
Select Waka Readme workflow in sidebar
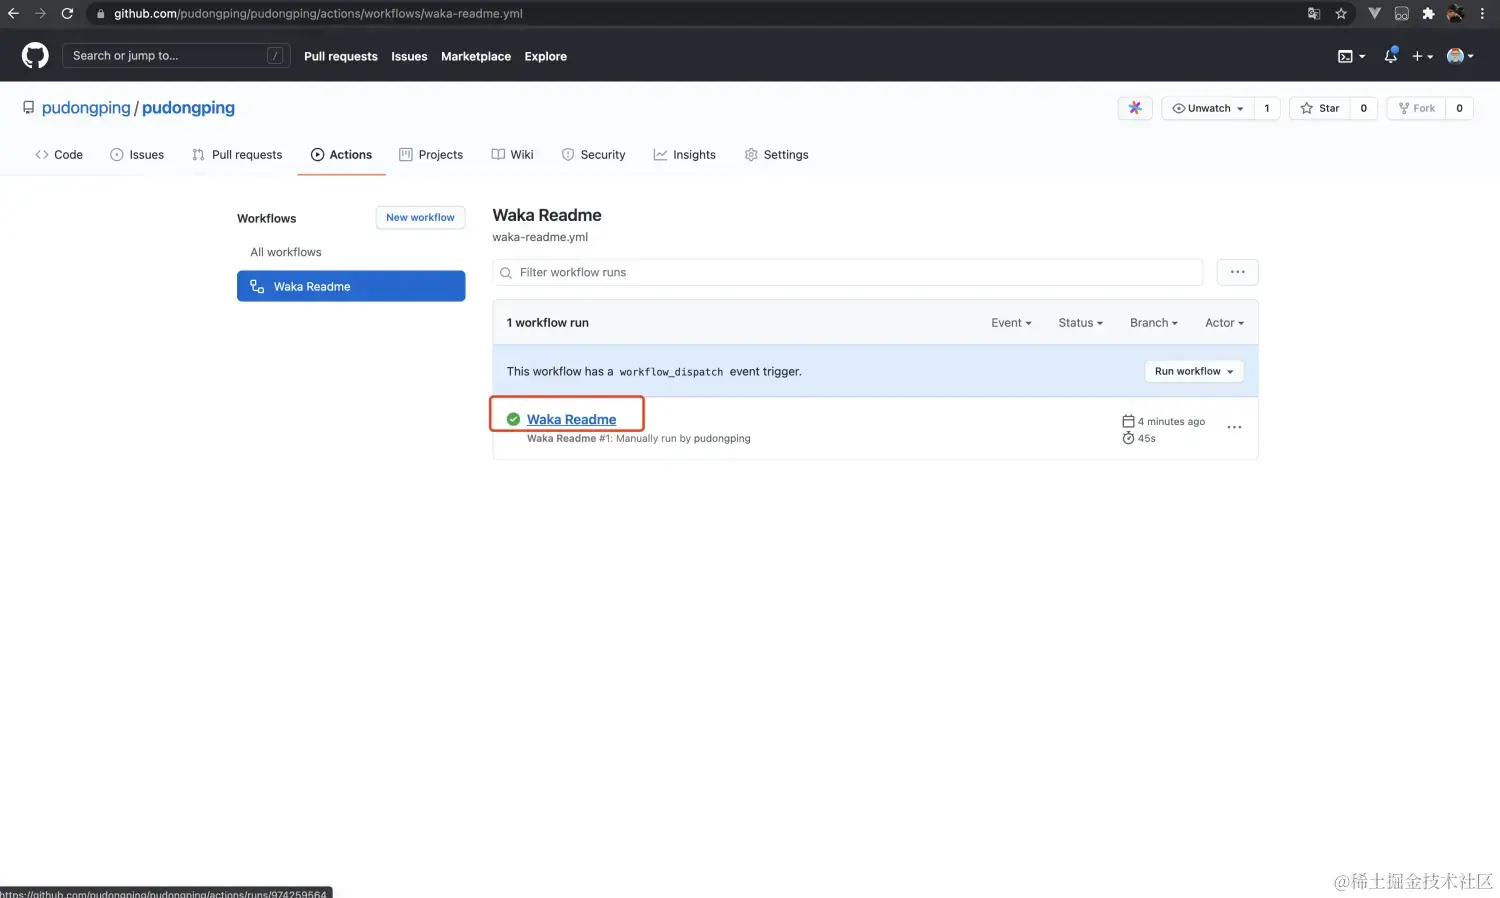[351, 286]
